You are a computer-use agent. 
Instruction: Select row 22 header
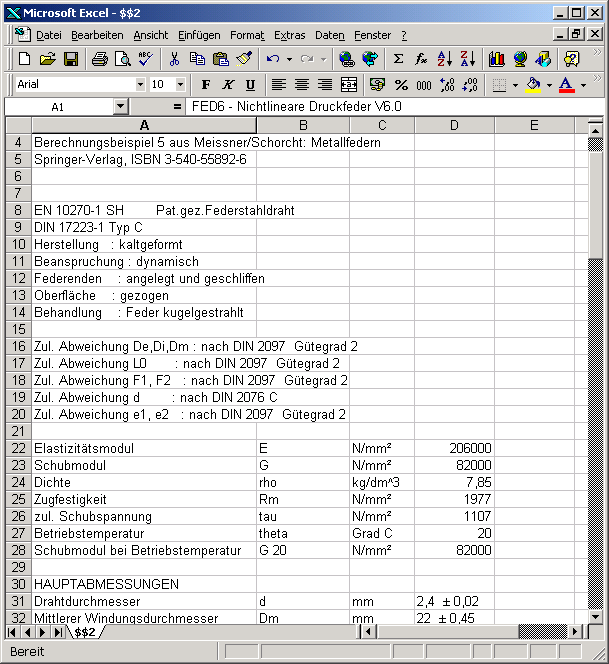click(x=19, y=448)
